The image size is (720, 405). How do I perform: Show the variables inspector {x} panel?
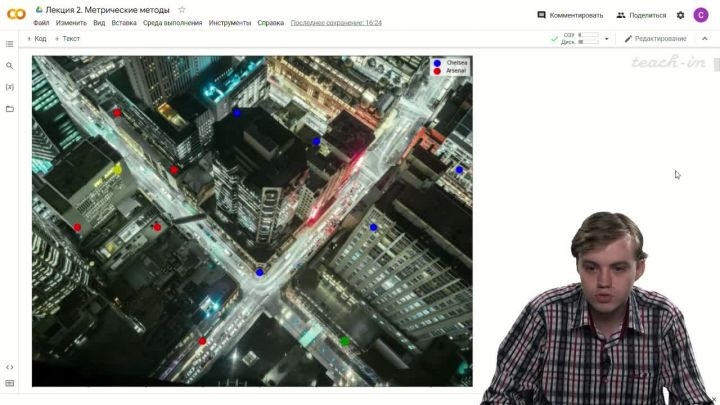[x=10, y=87]
